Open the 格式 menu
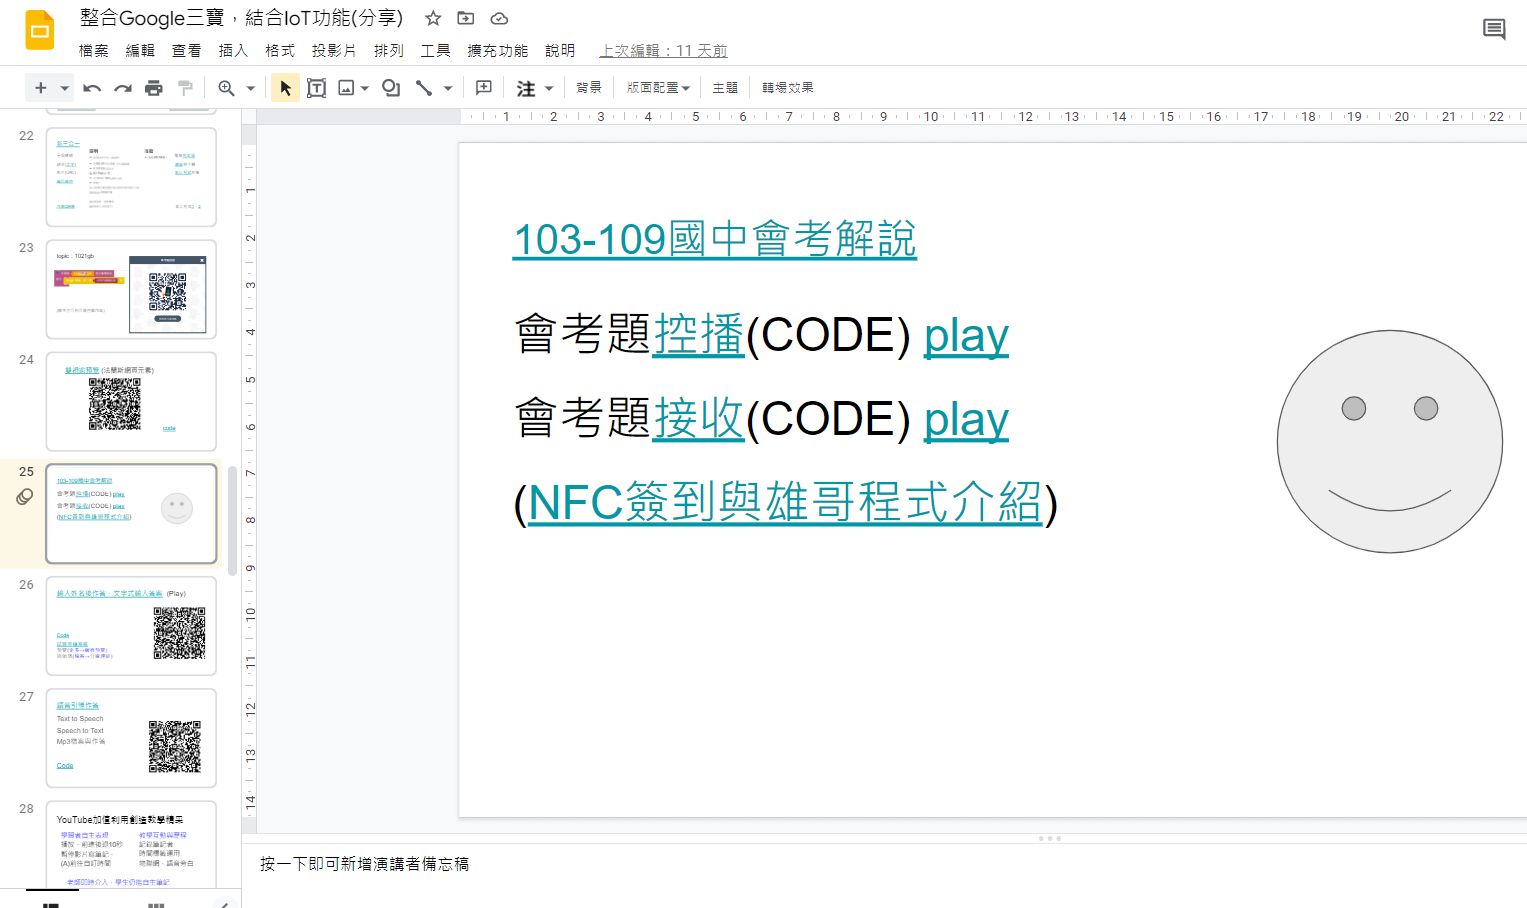 point(280,50)
